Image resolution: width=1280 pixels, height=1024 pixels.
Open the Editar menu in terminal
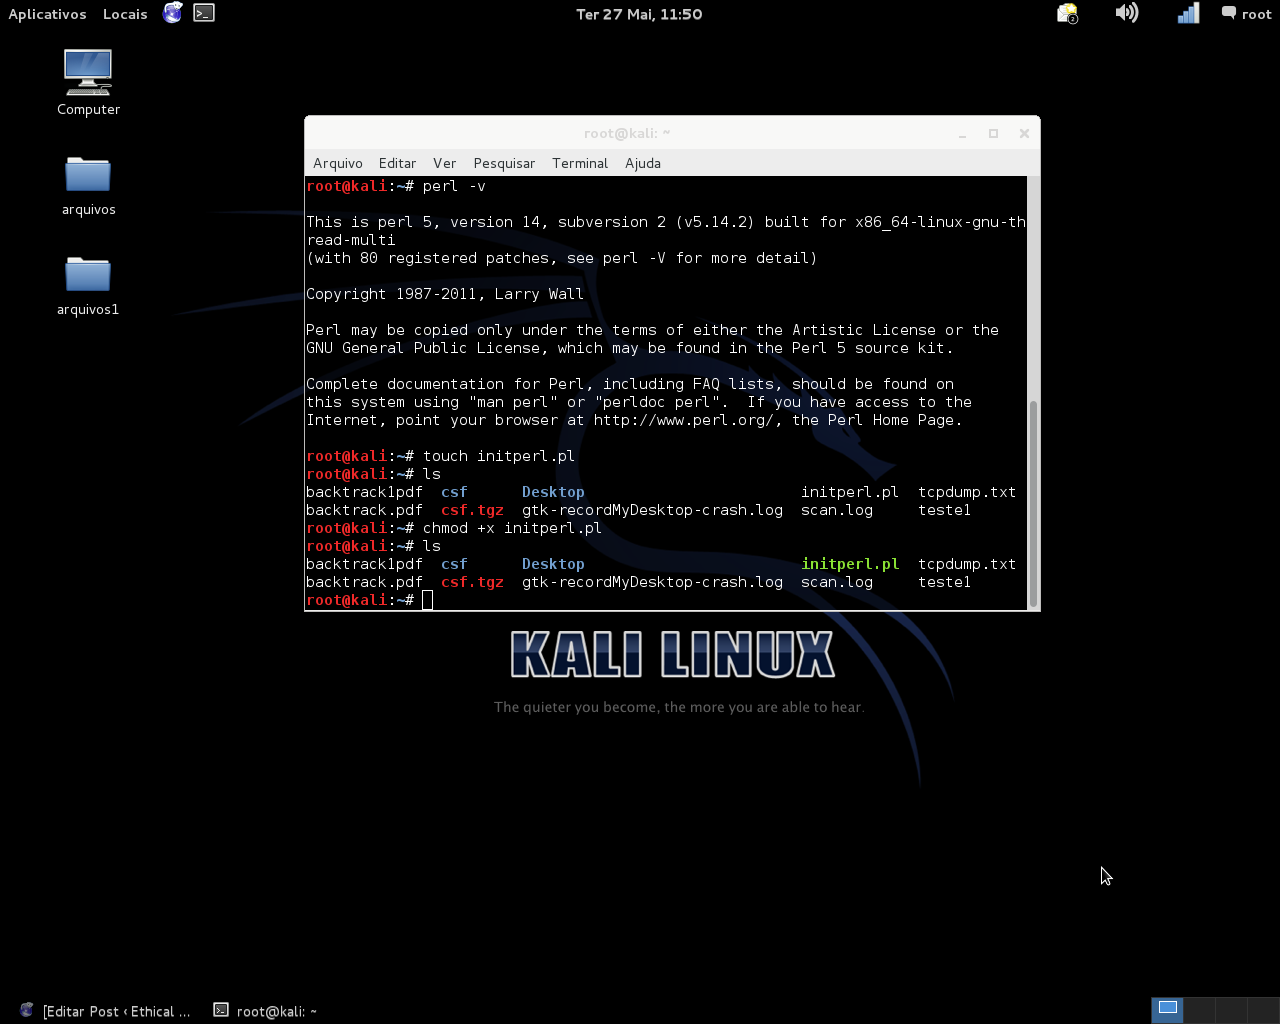point(397,163)
